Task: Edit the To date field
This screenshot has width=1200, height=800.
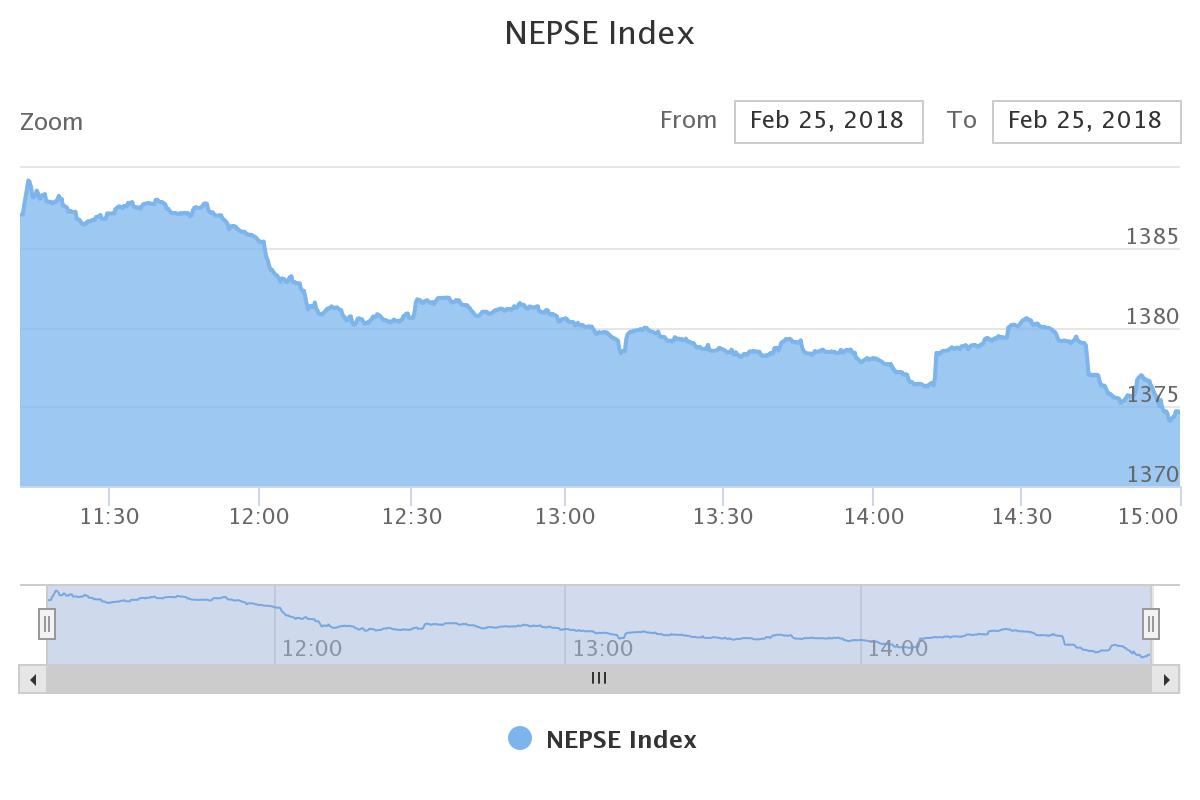Action: point(1086,121)
